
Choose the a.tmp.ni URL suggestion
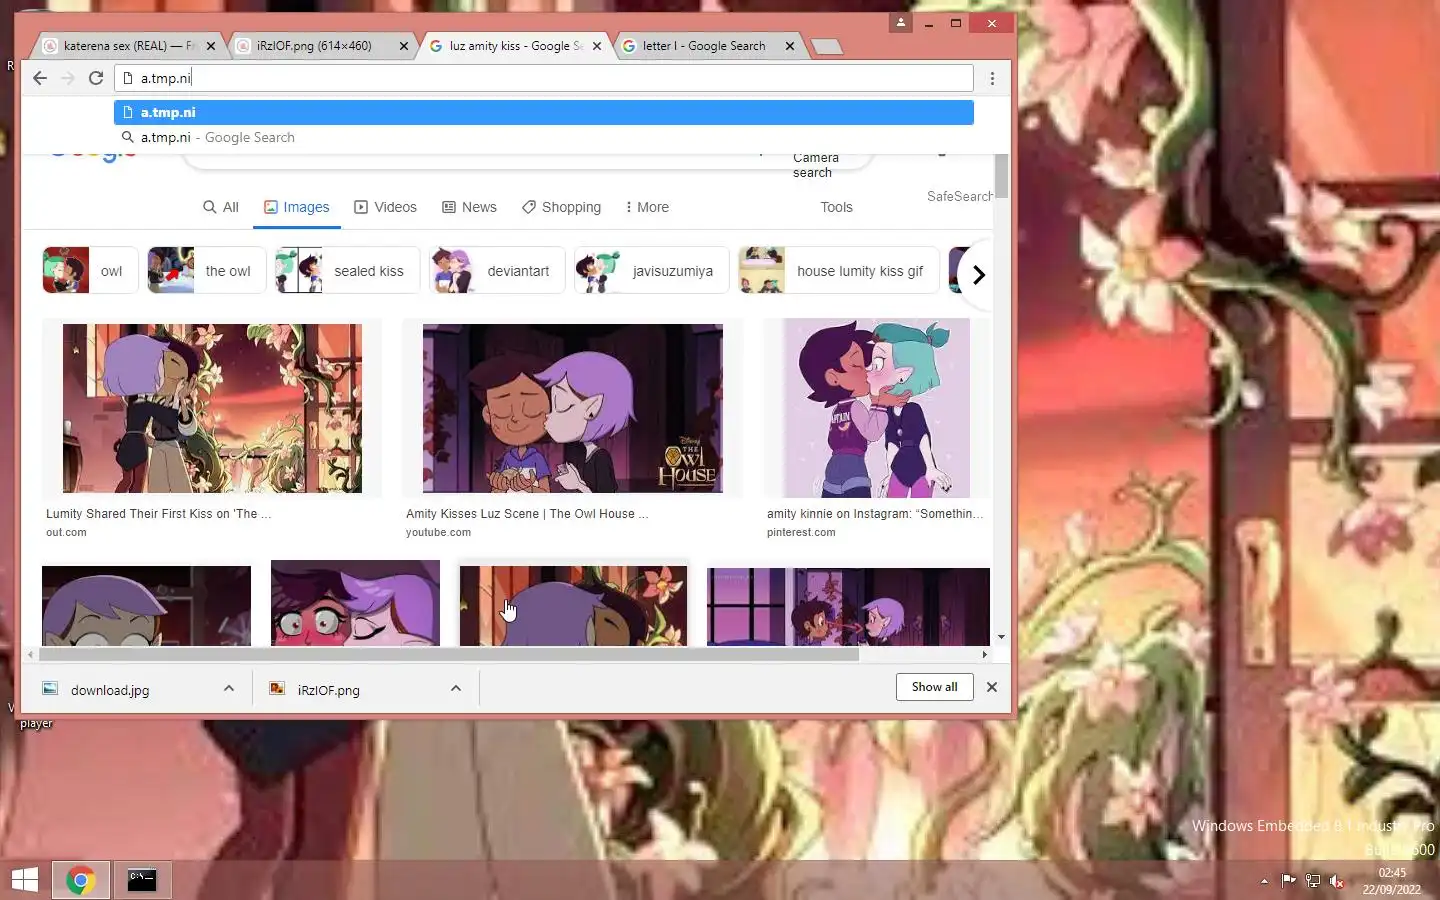click(544, 113)
